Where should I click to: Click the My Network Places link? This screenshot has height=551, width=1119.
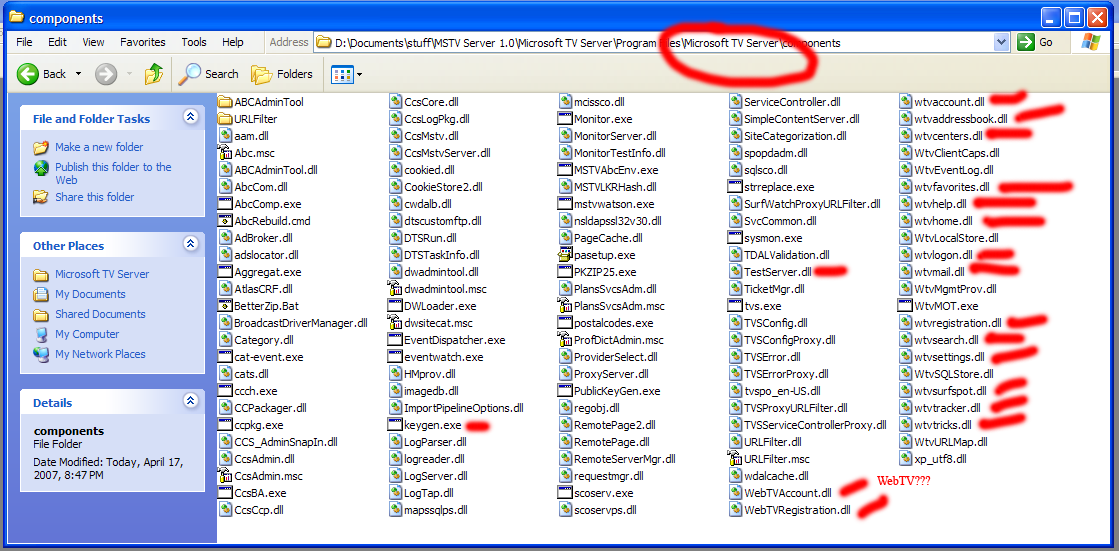tap(100, 354)
